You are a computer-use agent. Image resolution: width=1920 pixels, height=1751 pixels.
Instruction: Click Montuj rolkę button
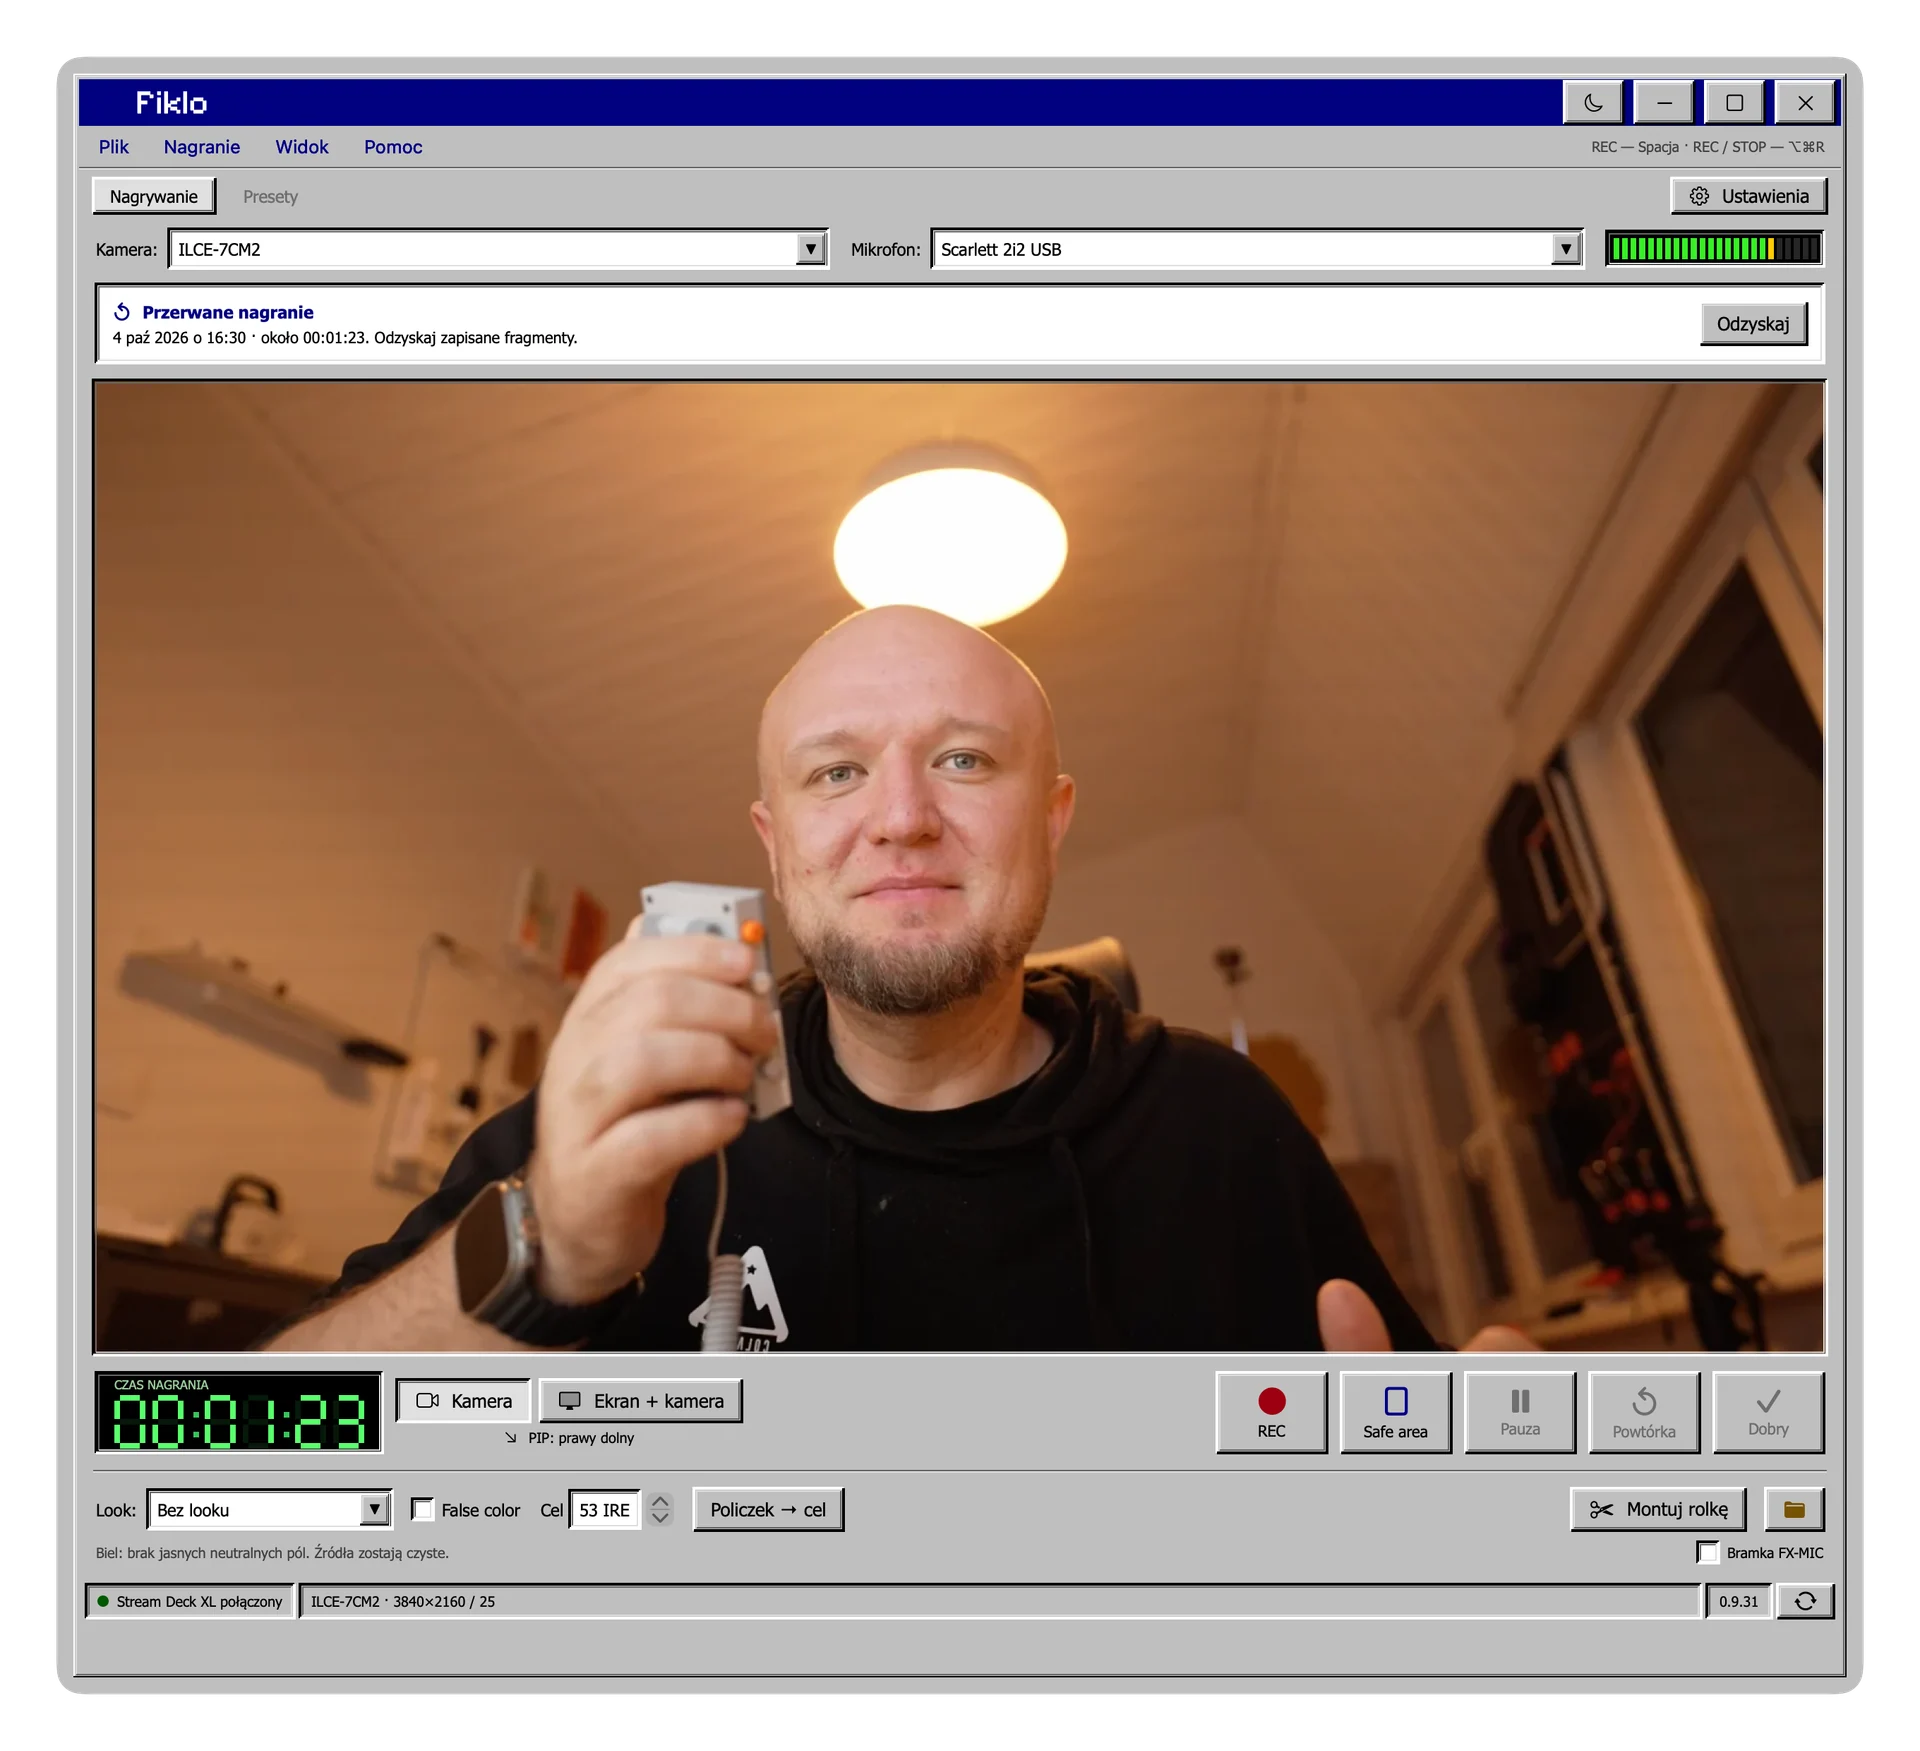point(1657,1509)
